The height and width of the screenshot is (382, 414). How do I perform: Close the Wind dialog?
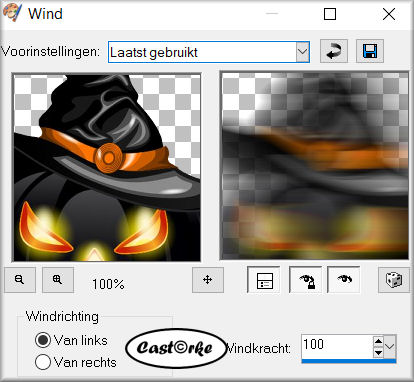[x=389, y=14]
